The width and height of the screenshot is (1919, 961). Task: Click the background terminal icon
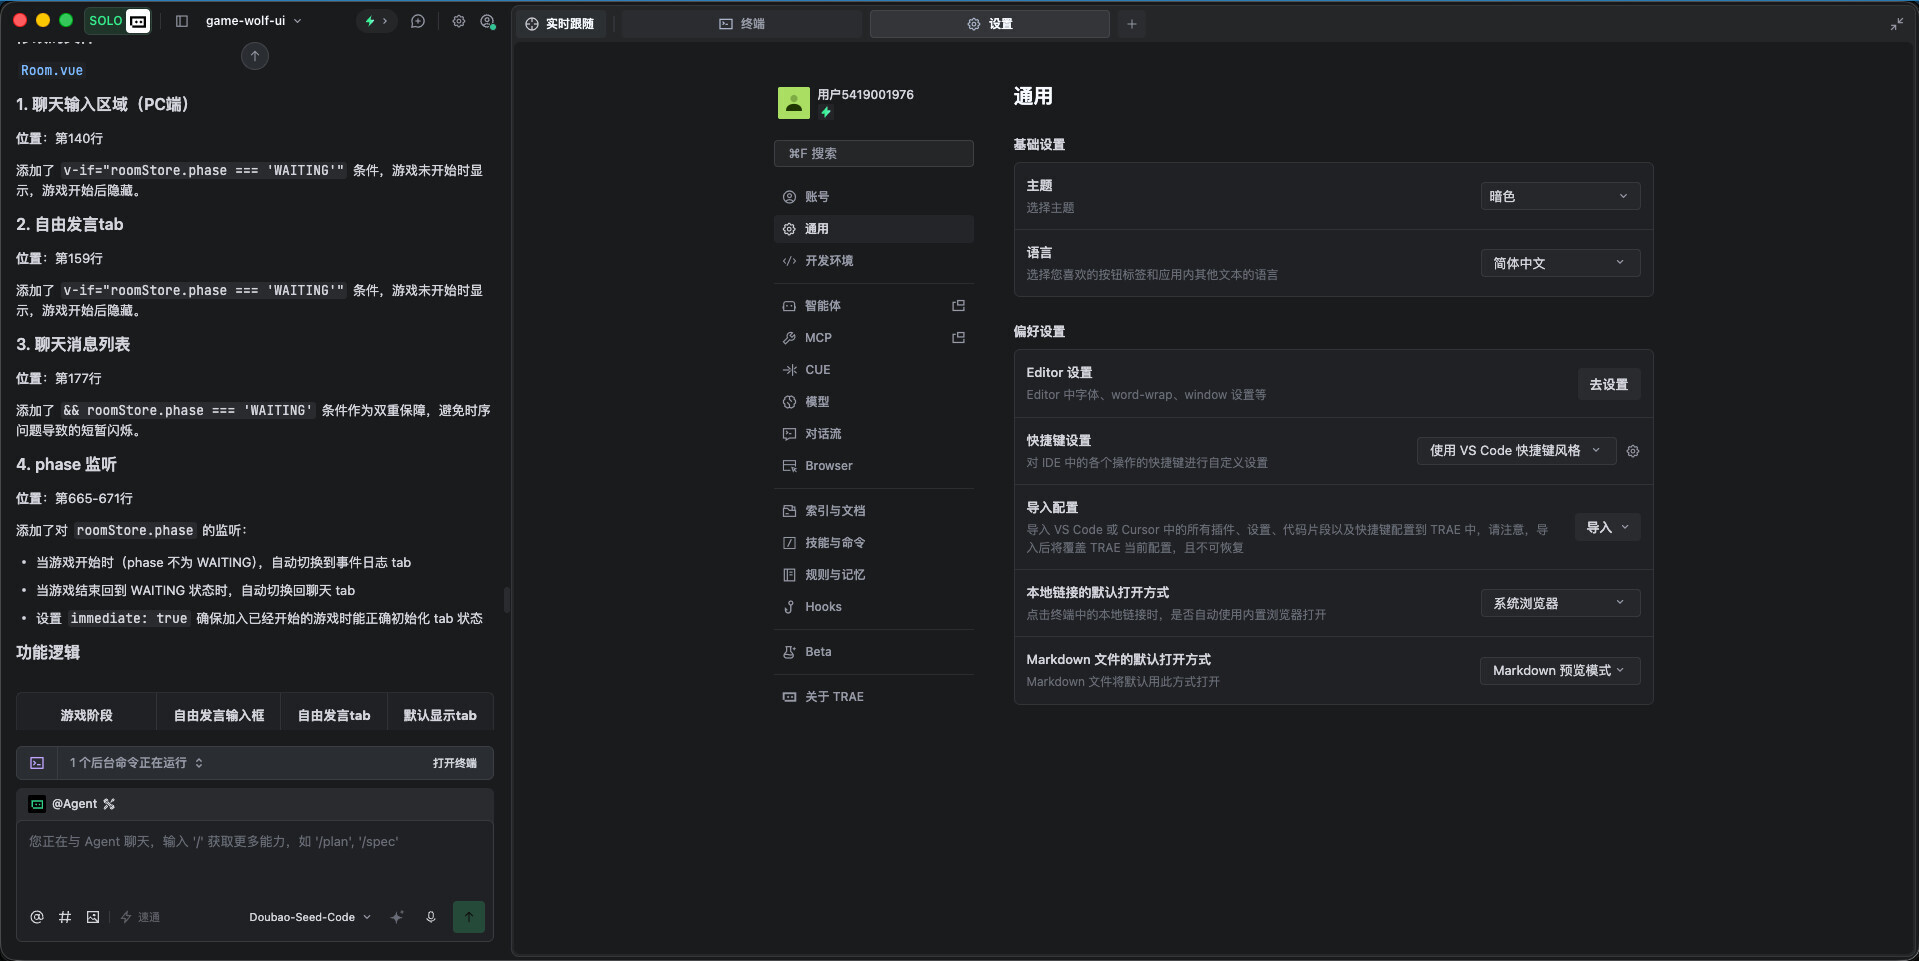pyautogui.click(x=37, y=763)
